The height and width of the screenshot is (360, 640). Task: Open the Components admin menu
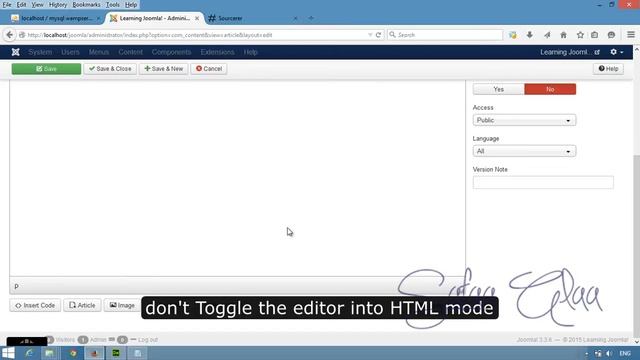point(171,52)
